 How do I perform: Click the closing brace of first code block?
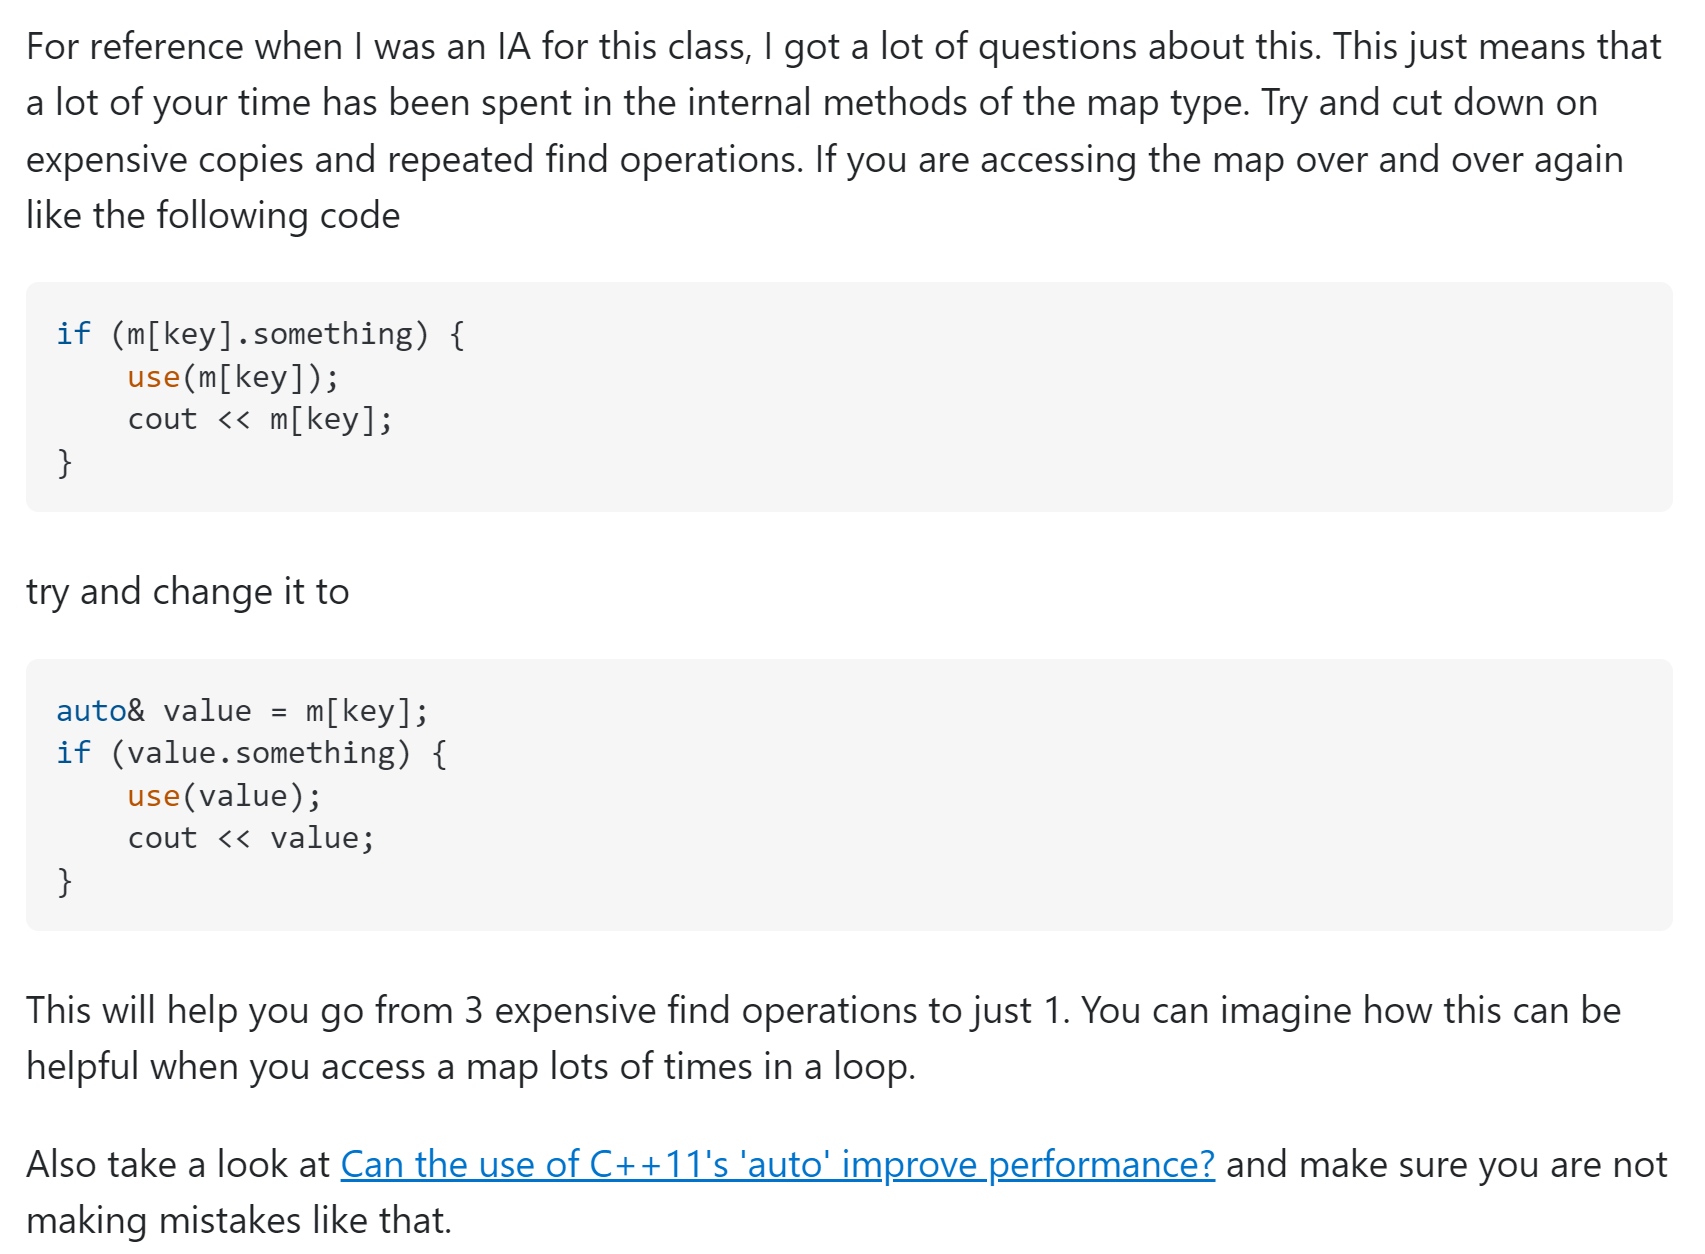(65, 463)
